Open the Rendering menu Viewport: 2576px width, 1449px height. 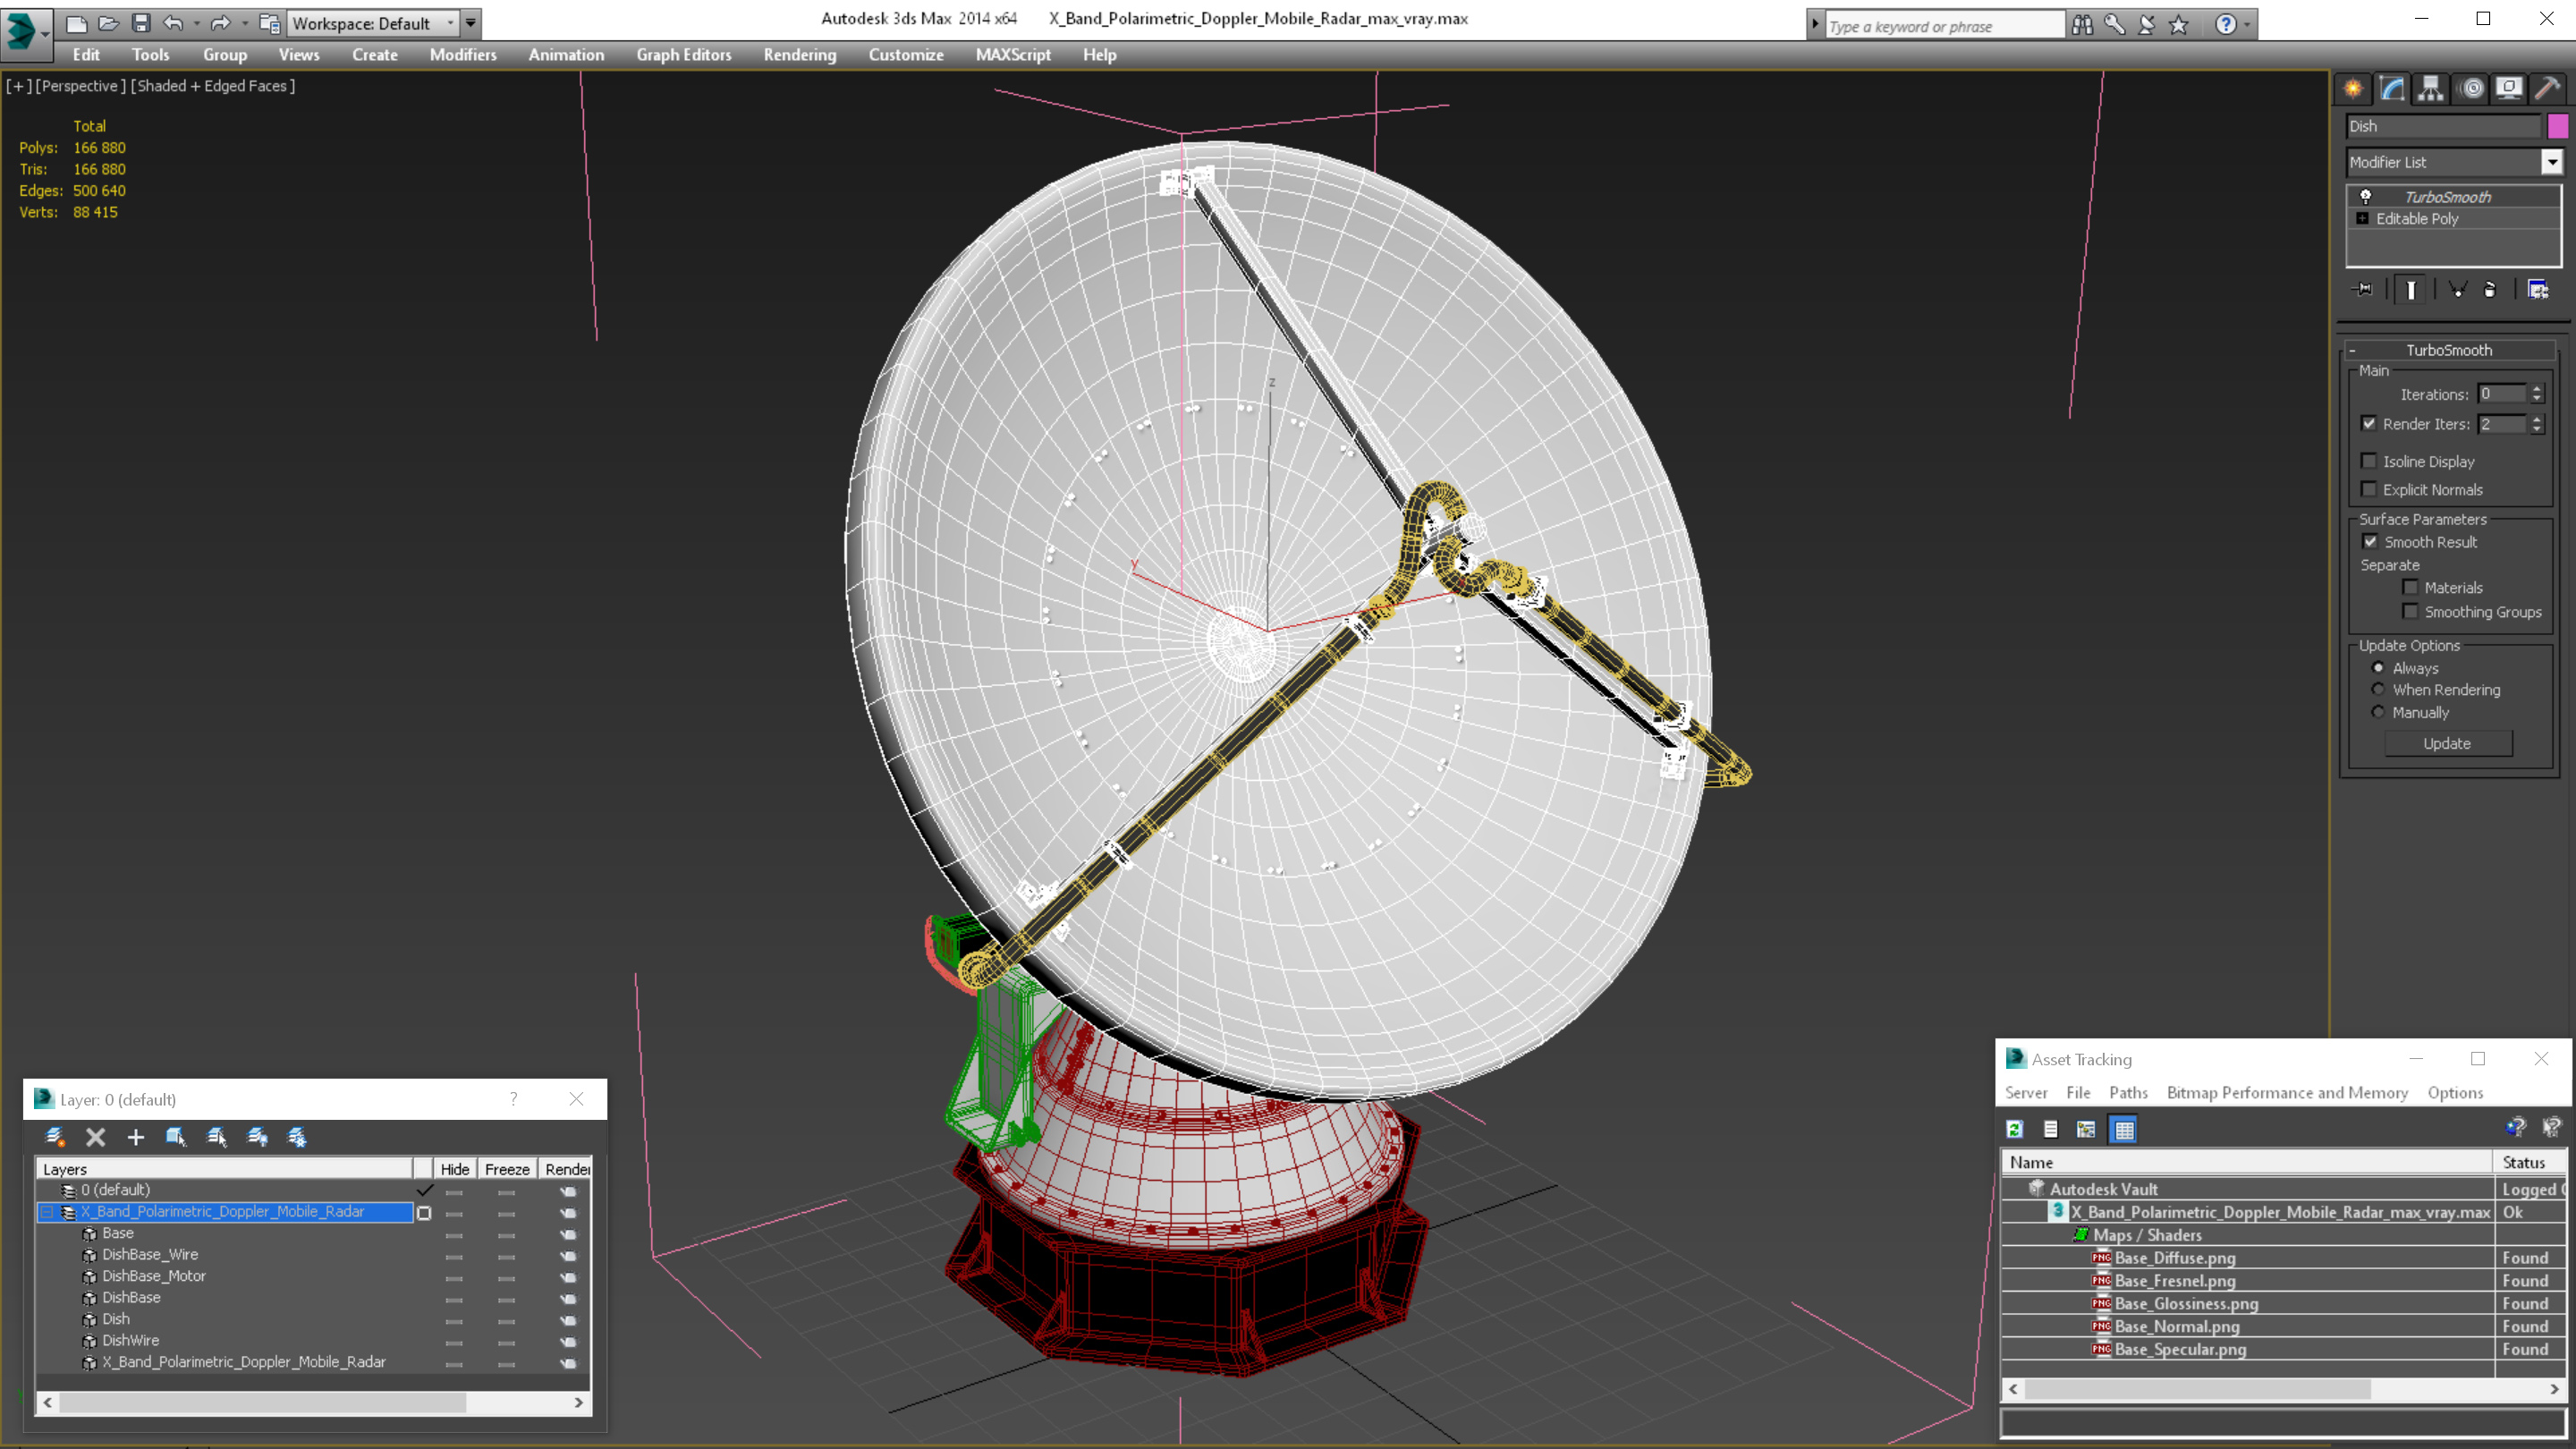coord(800,55)
